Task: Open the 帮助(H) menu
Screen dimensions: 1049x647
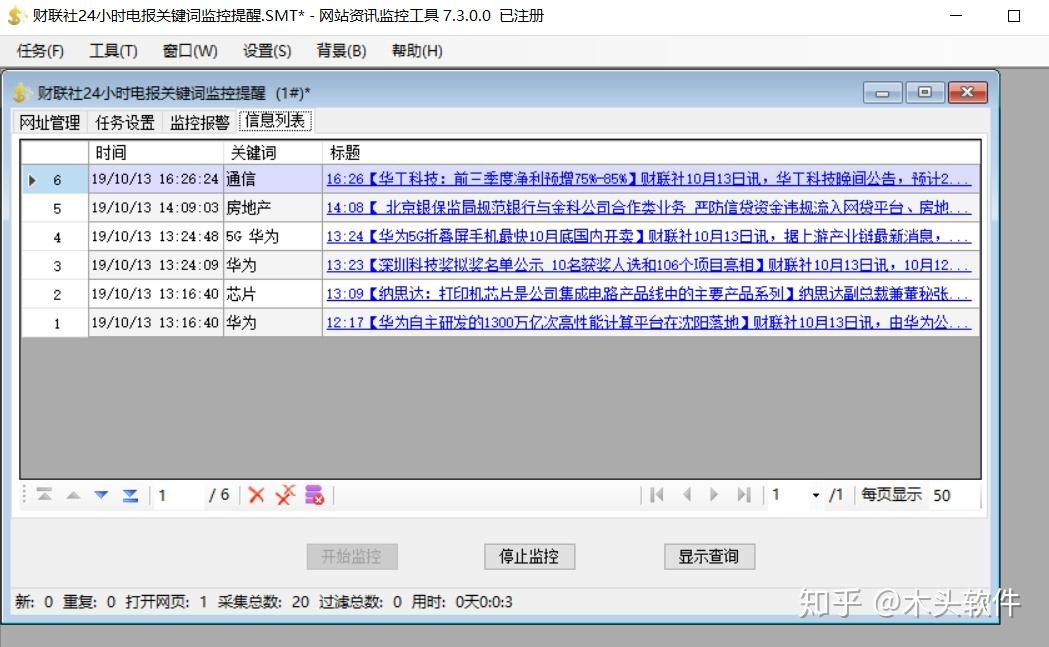Action: pos(417,51)
